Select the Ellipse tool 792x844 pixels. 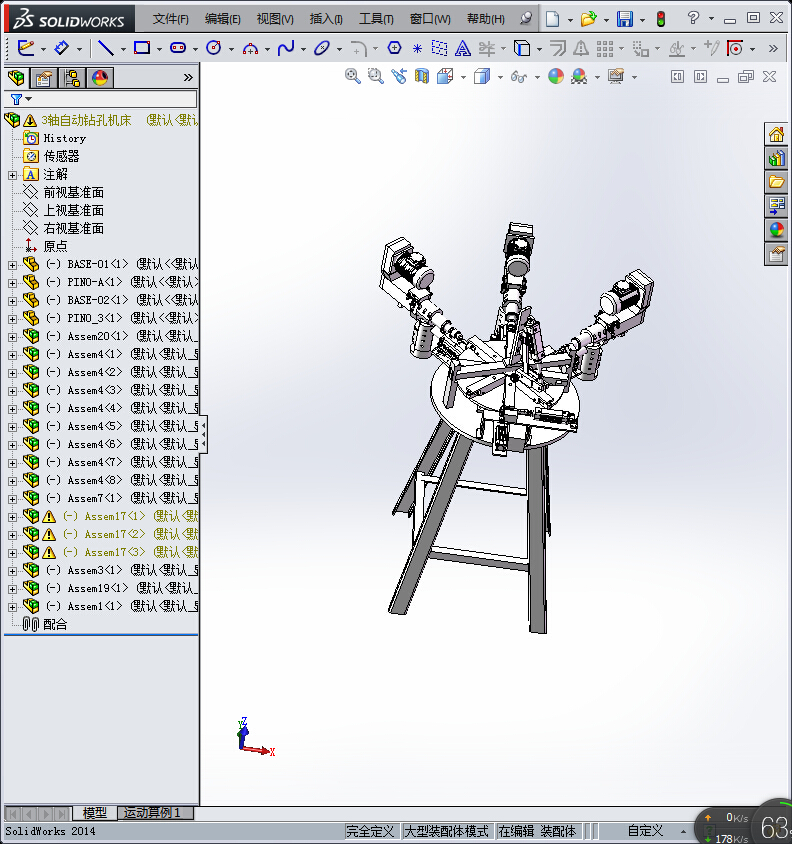pyautogui.click(x=321, y=48)
